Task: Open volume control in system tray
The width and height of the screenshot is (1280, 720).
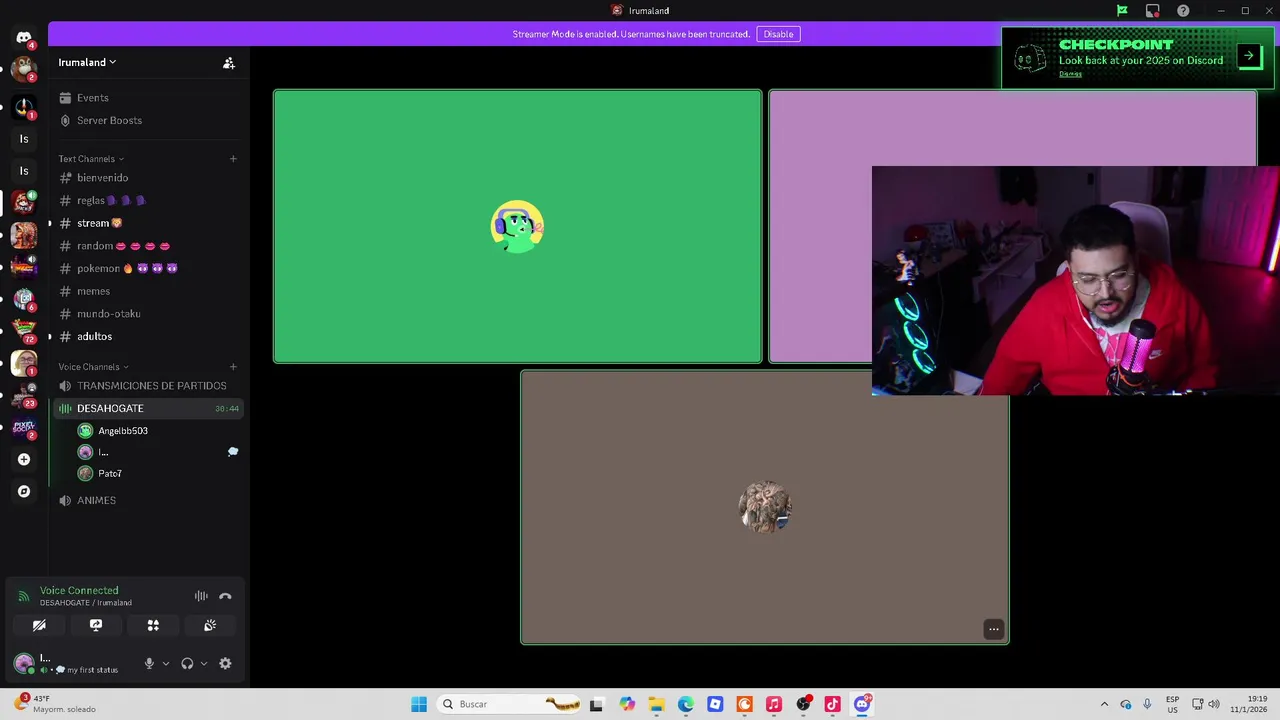Action: 1214,704
